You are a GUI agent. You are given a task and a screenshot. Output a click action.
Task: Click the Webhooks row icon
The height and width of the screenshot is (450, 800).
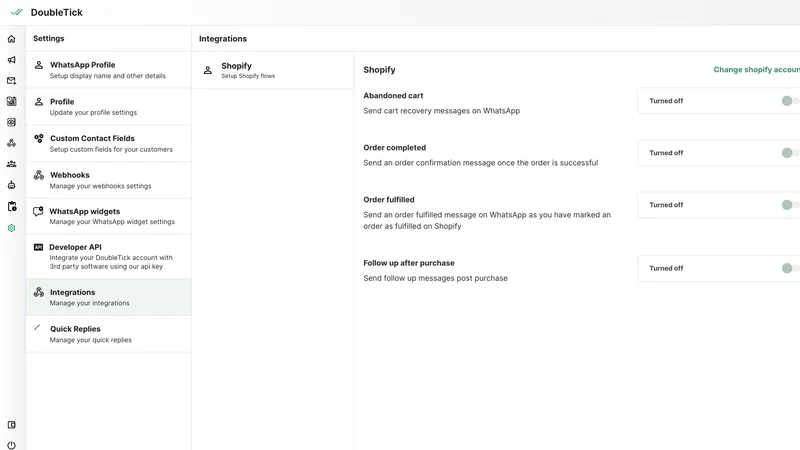point(39,175)
